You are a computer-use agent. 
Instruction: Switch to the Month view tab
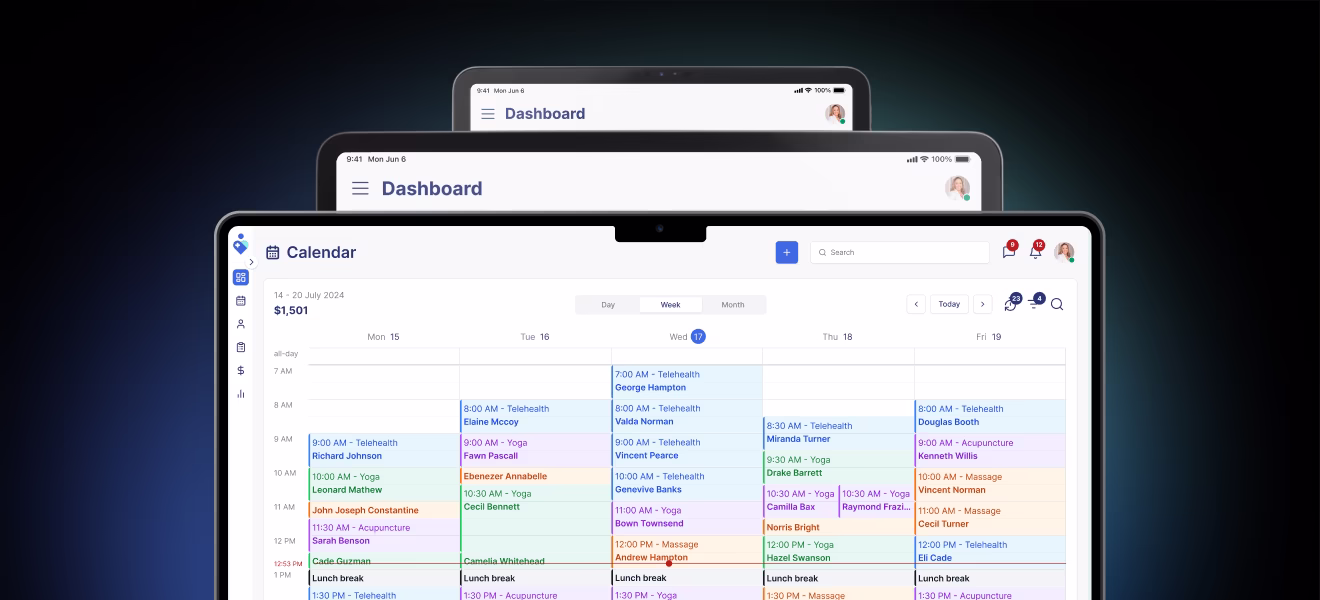point(732,305)
